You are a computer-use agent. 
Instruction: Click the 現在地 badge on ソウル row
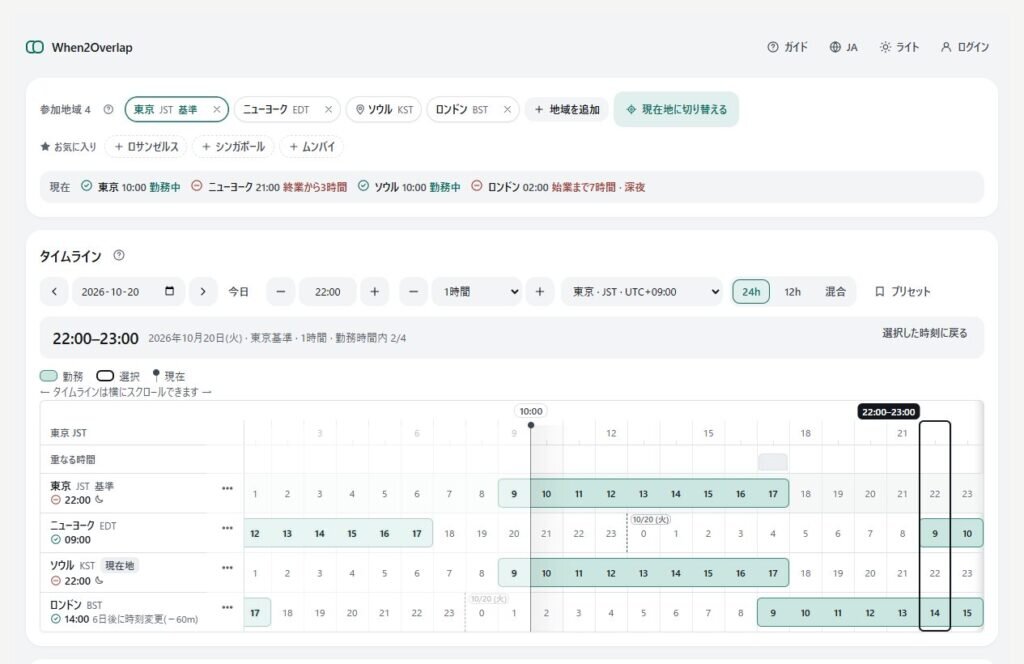tap(120, 565)
